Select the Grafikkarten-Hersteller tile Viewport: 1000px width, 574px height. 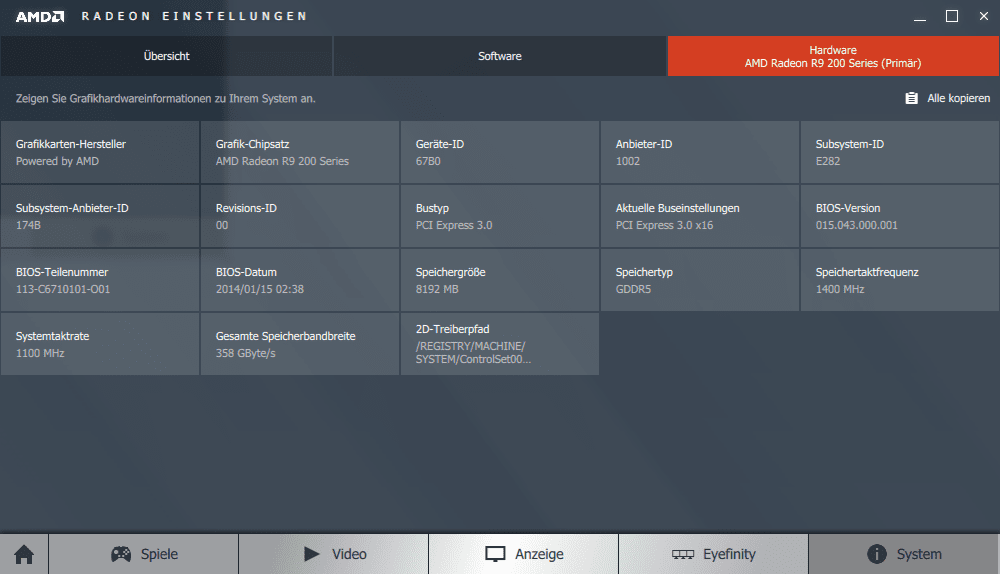click(100, 152)
